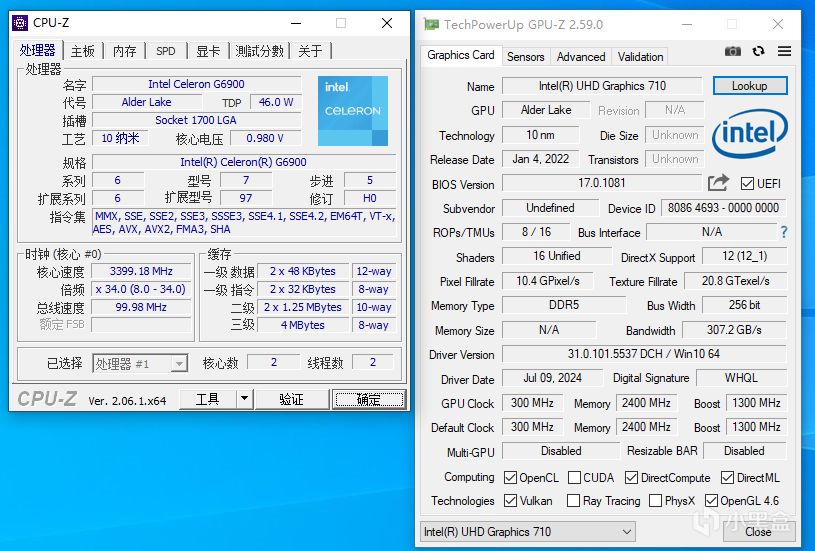Click the GPU-Z title bar app icon
The image size is (815, 551).
[431, 24]
